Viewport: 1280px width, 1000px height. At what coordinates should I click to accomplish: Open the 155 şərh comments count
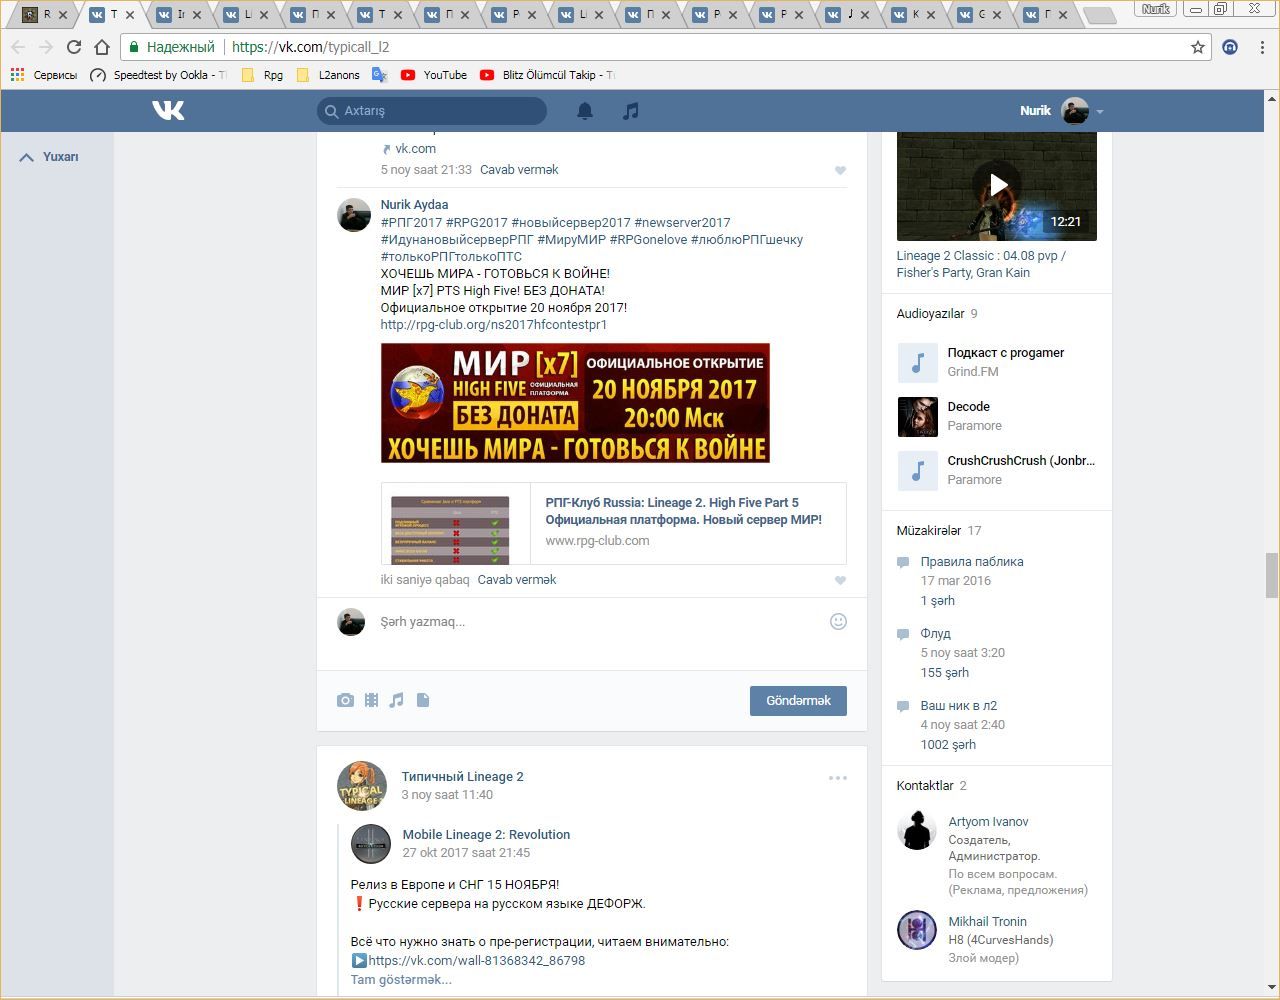945,673
